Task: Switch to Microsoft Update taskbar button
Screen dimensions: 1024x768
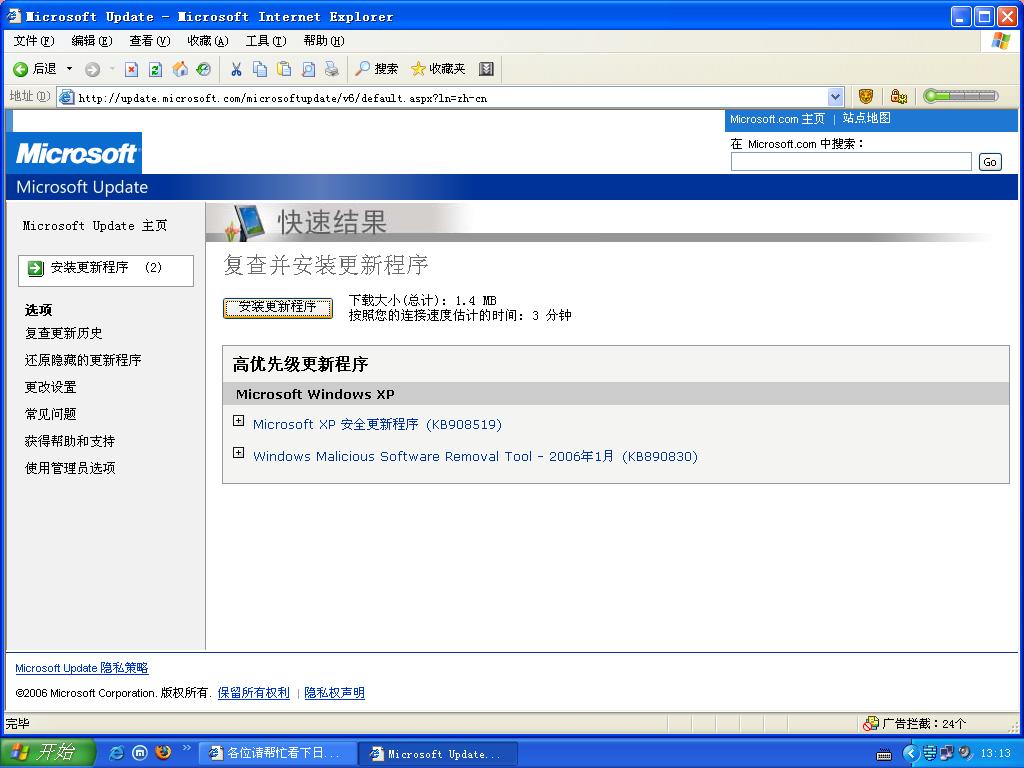Action: [438, 754]
